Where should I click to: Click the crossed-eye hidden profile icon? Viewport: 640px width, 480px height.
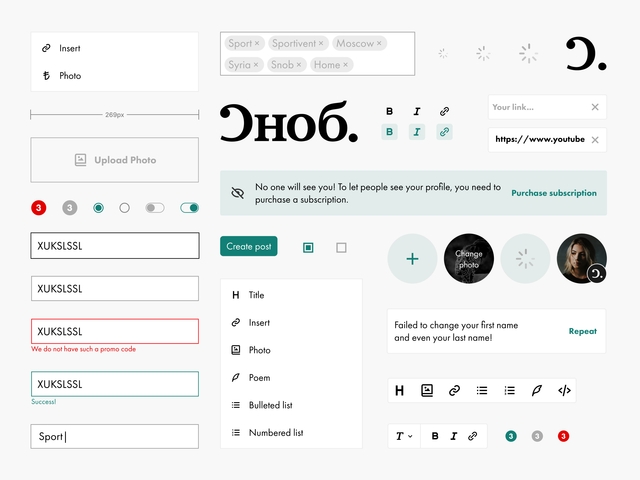[238, 193]
